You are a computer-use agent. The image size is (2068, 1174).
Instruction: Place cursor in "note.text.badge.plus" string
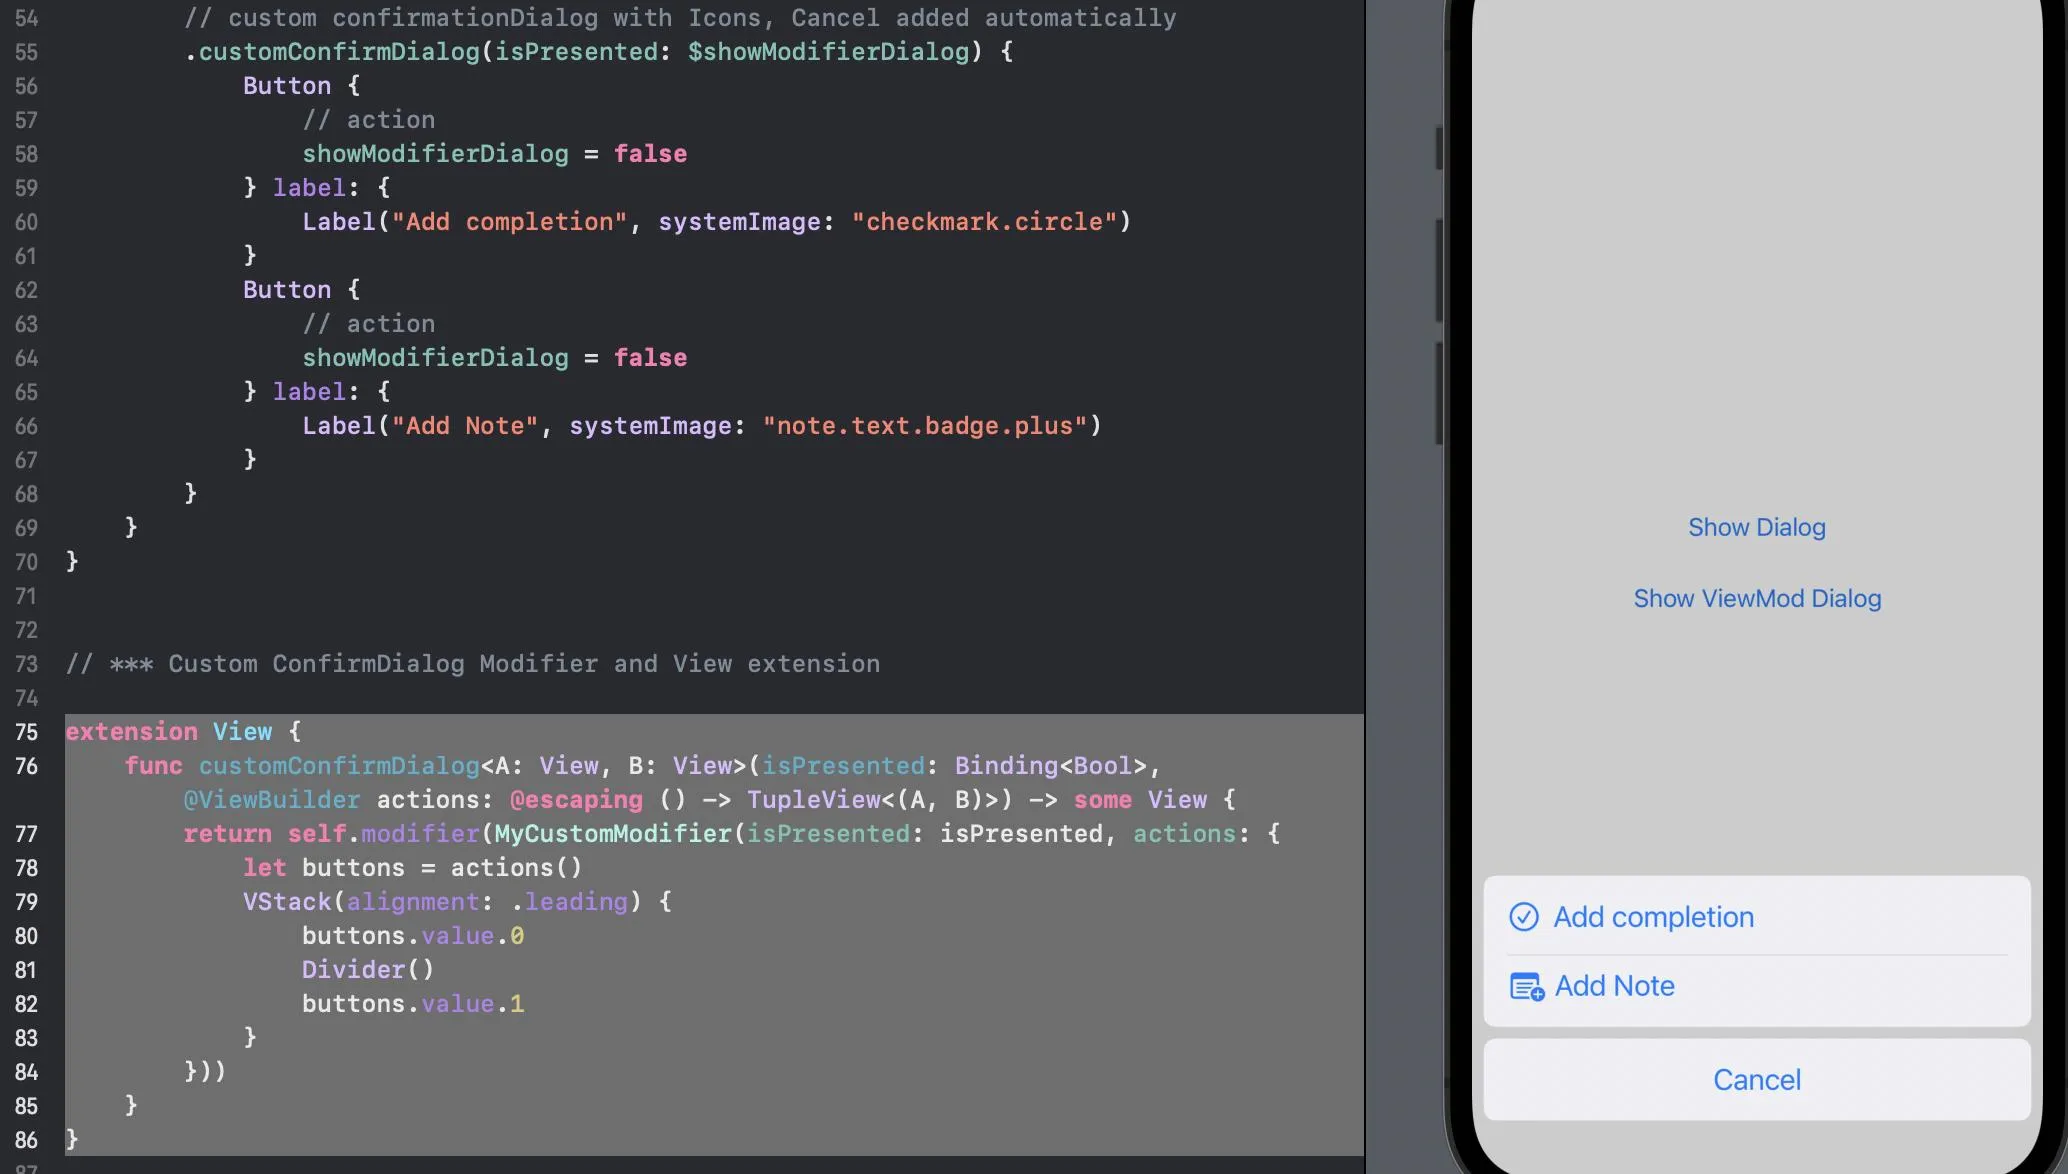(924, 426)
